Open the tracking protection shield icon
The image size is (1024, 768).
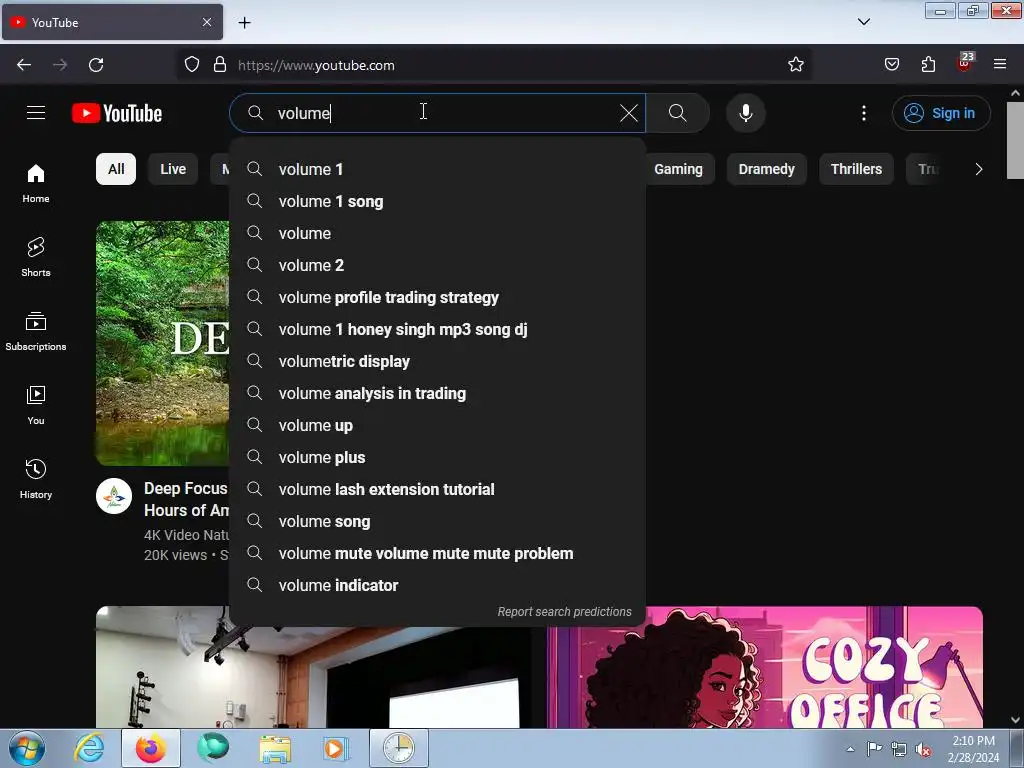point(191,65)
